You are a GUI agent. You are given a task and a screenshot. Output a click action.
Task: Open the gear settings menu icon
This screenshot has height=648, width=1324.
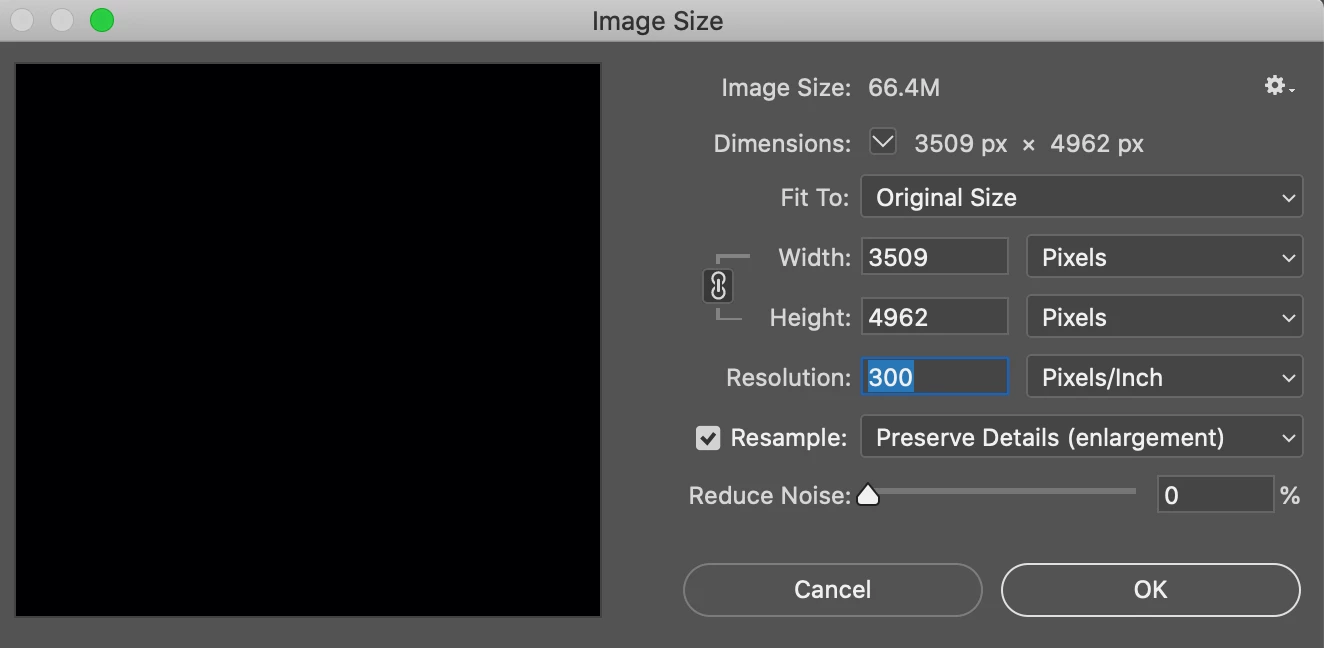click(1279, 87)
